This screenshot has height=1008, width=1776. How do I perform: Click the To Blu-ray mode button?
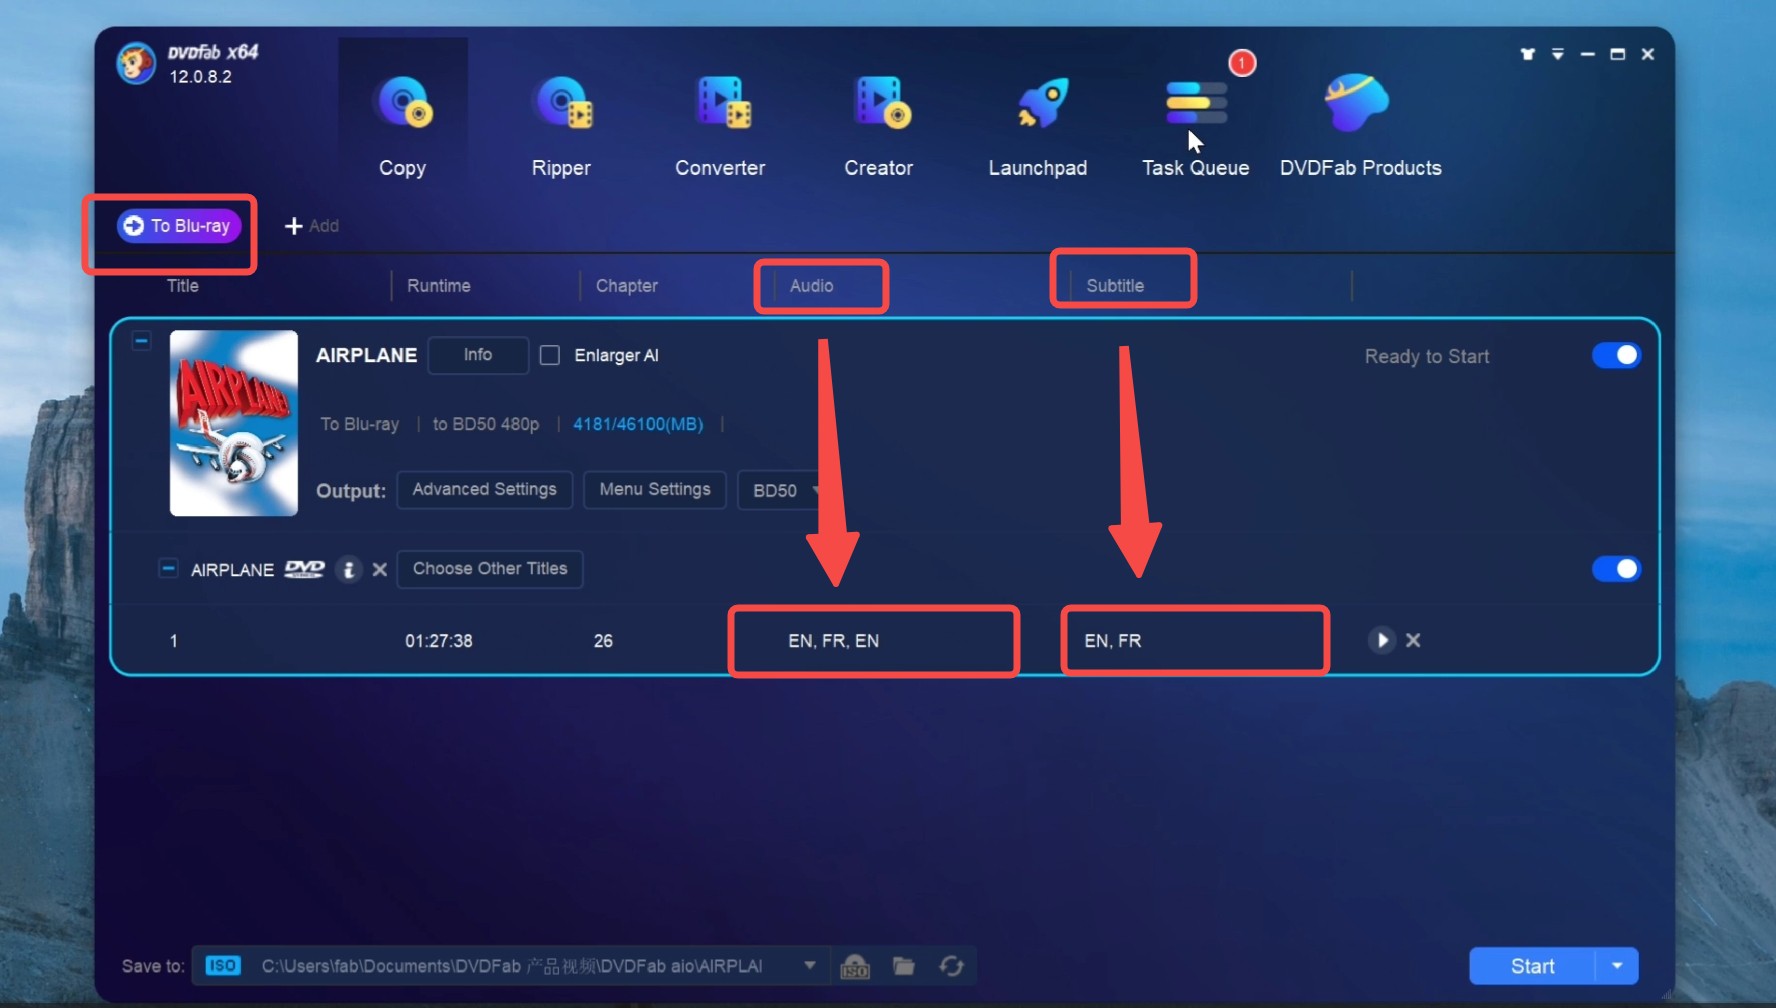tap(179, 226)
